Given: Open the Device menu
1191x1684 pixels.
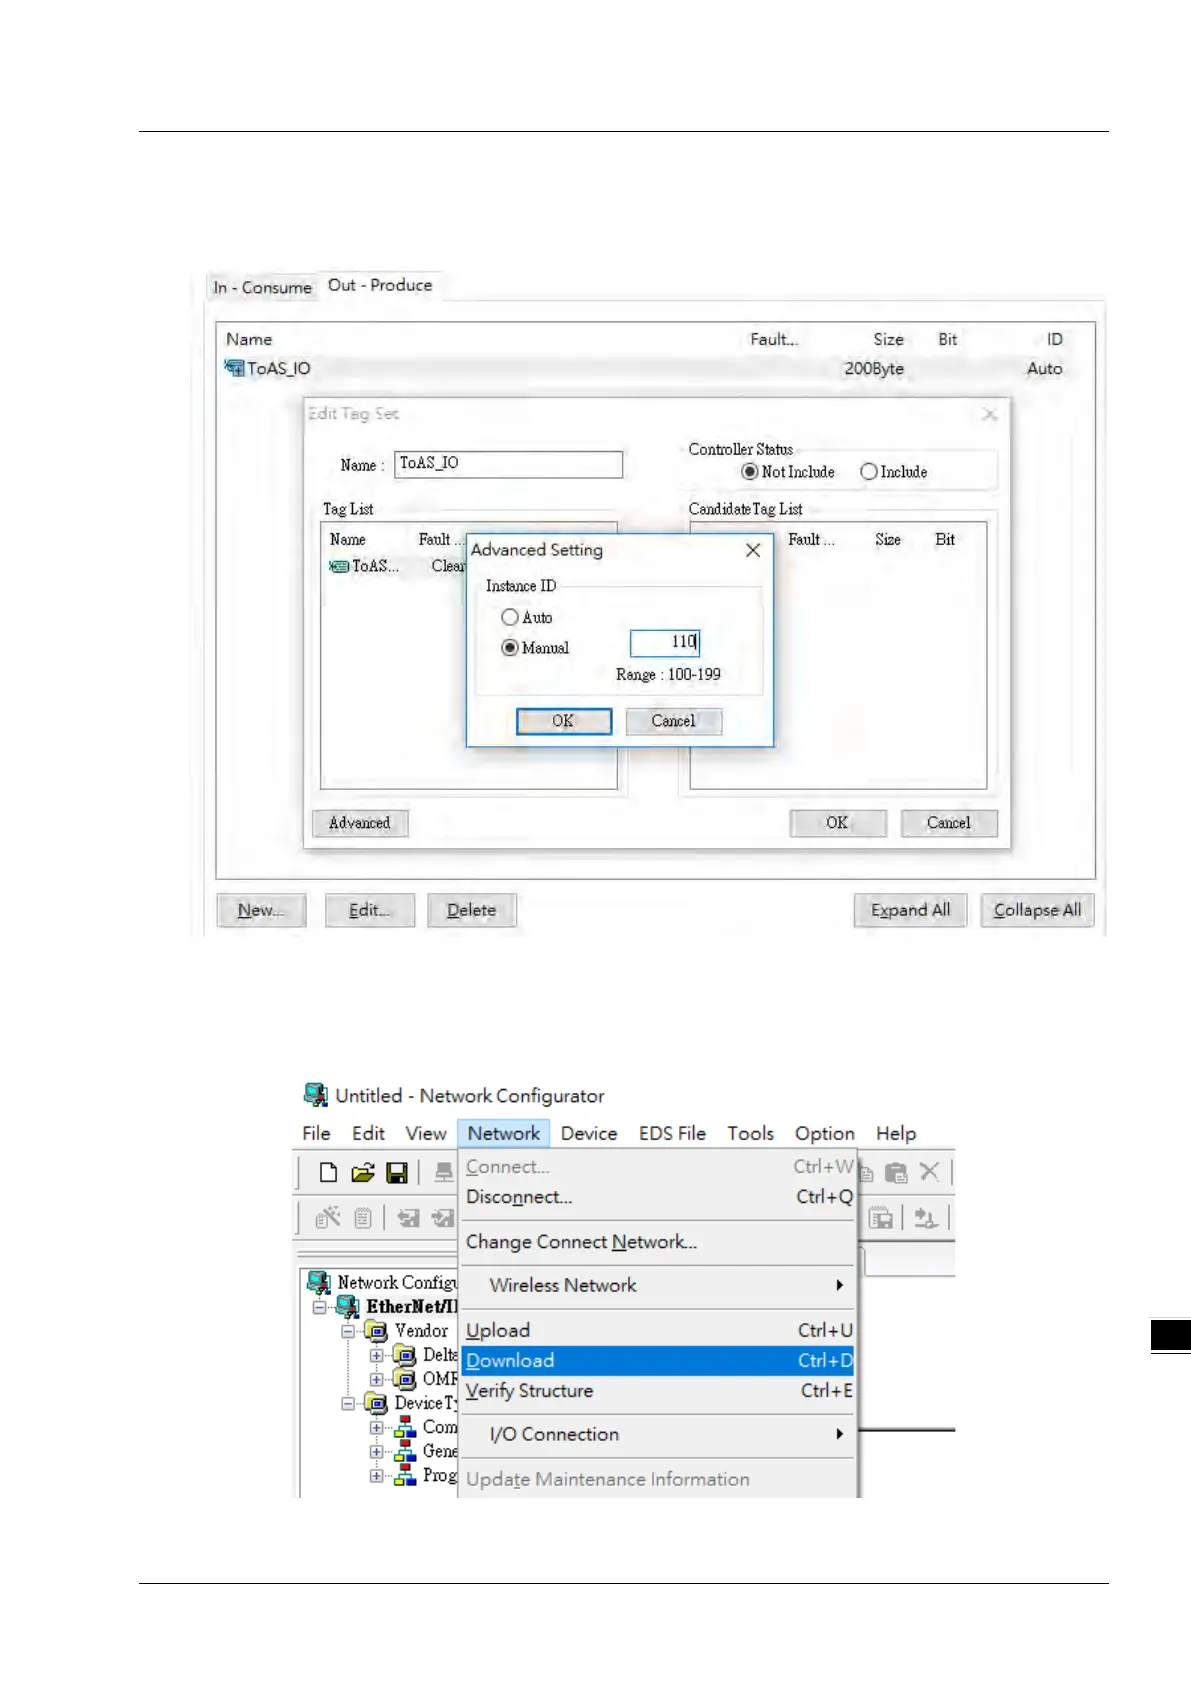Looking at the screenshot, I should pyautogui.click(x=589, y=1133).
